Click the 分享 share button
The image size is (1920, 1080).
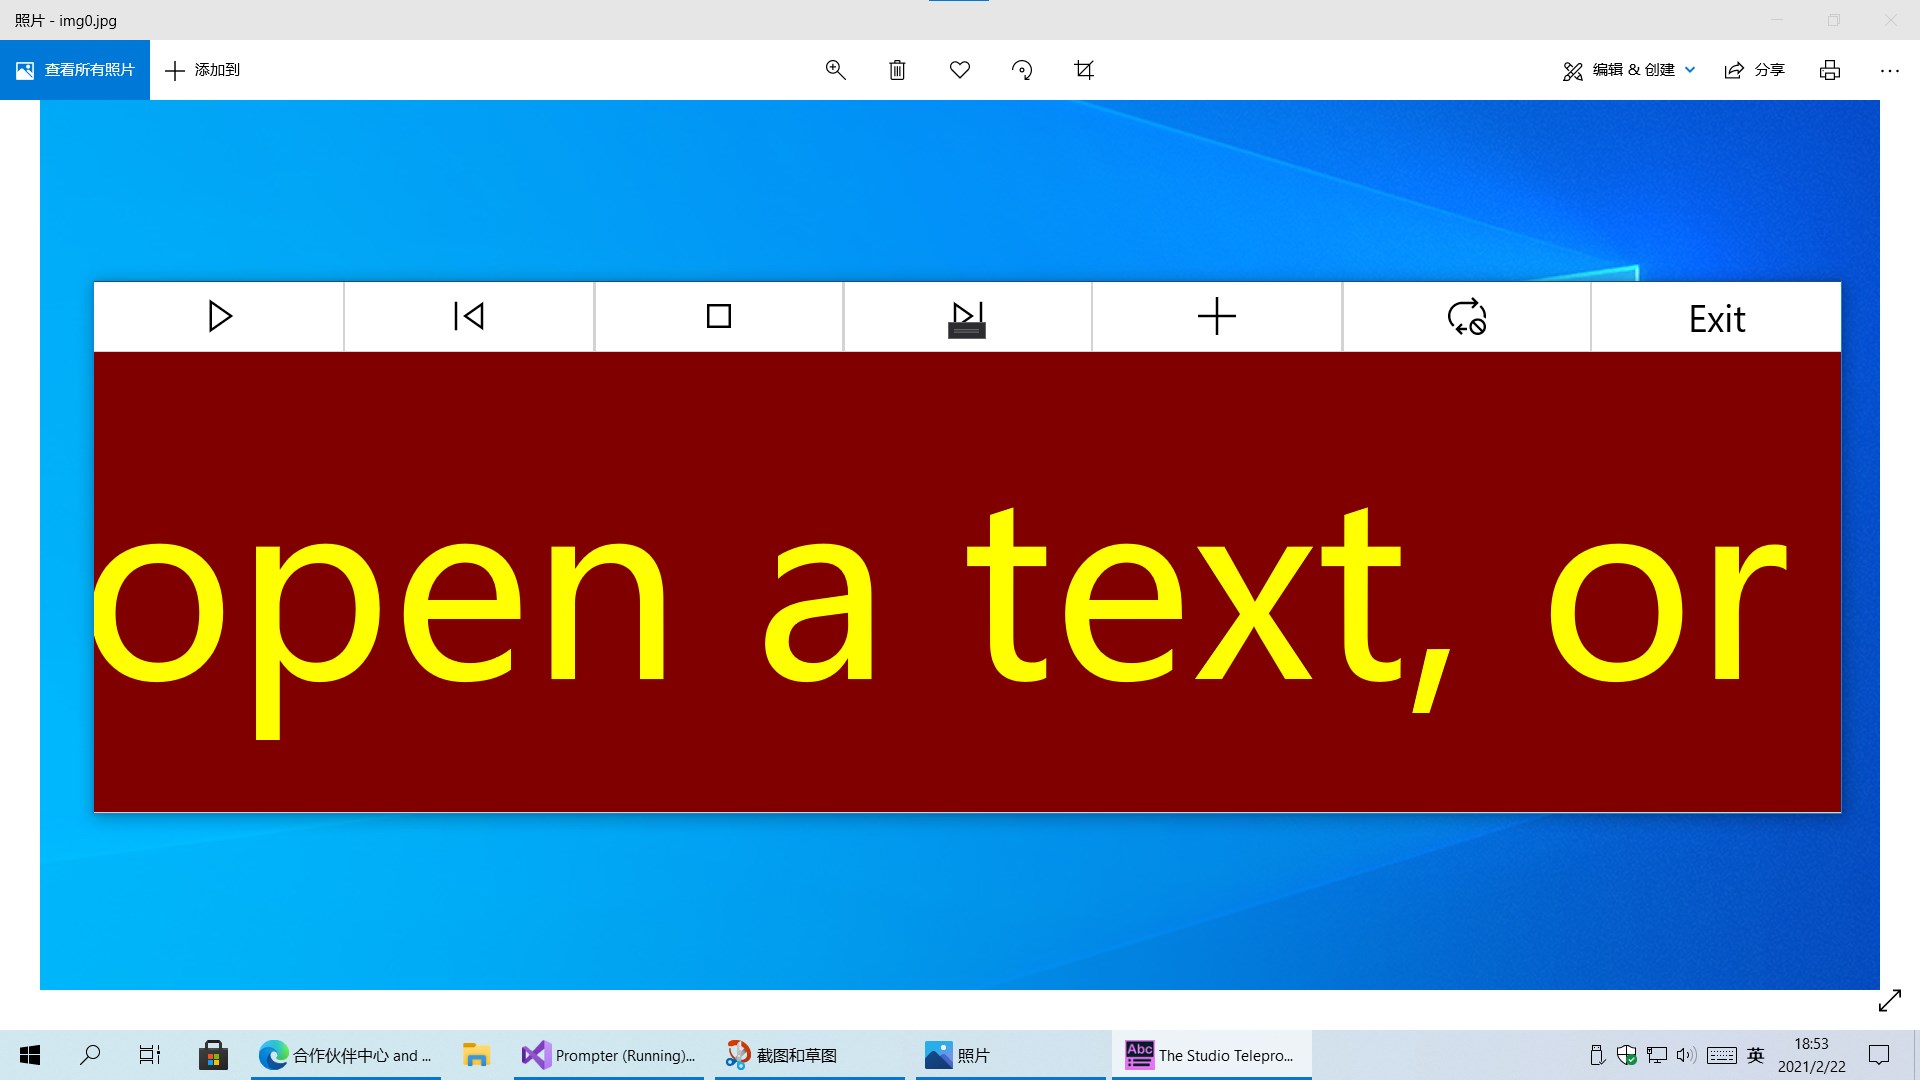[1755, 70]
